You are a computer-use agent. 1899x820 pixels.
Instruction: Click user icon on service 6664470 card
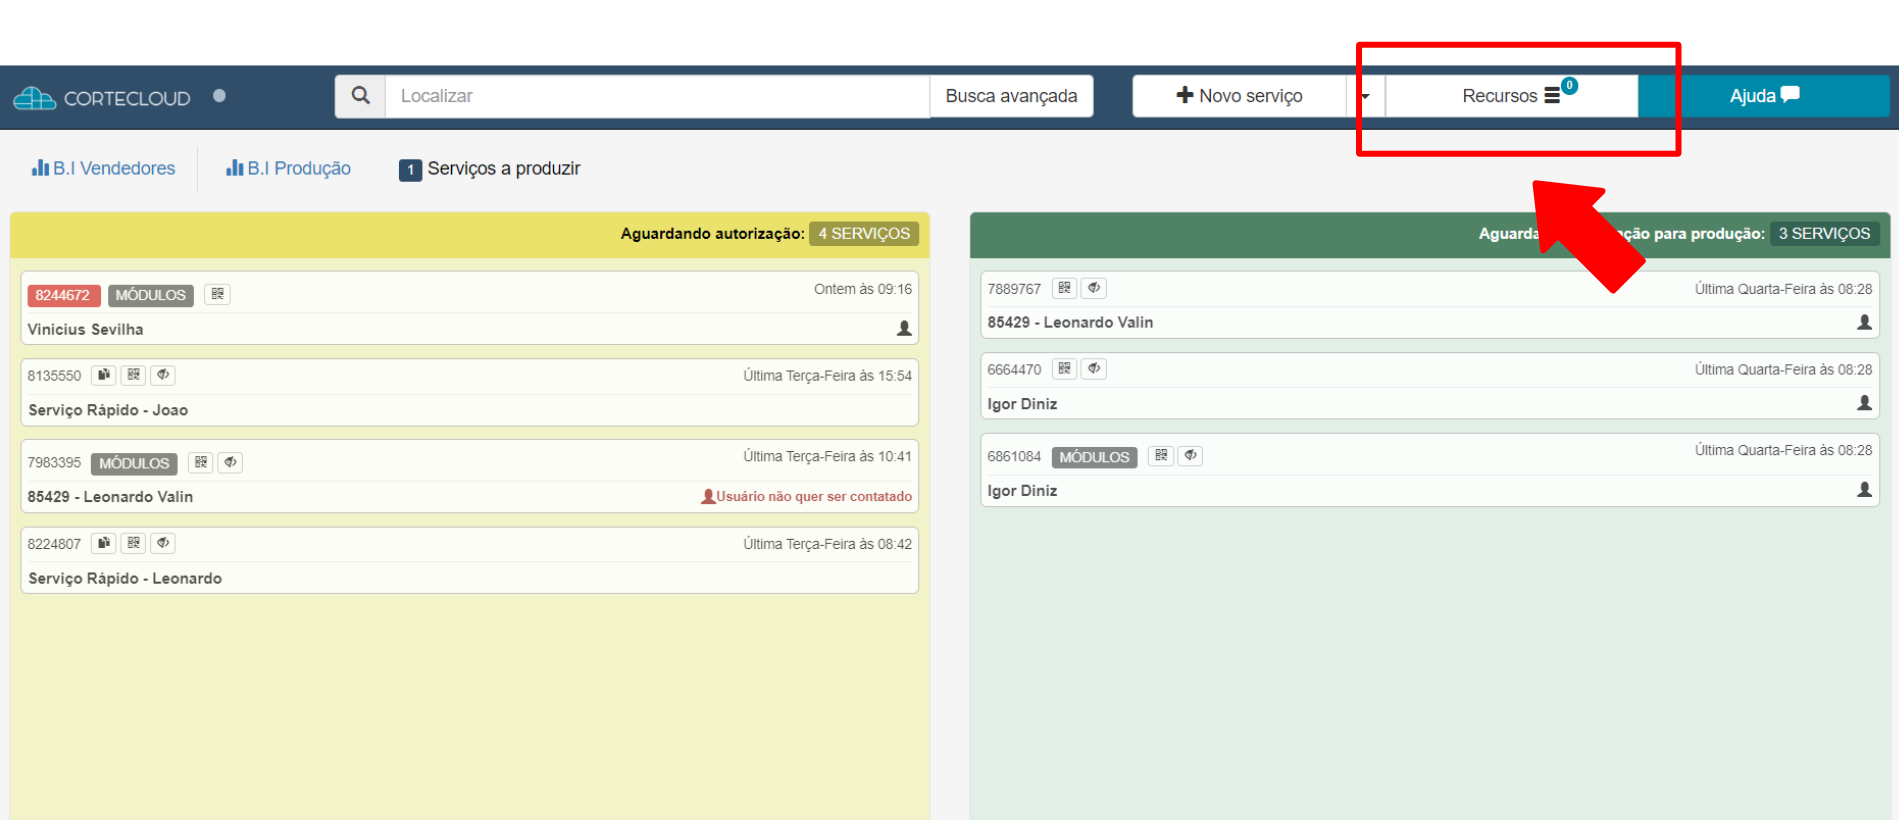[x=1864, y=403]
